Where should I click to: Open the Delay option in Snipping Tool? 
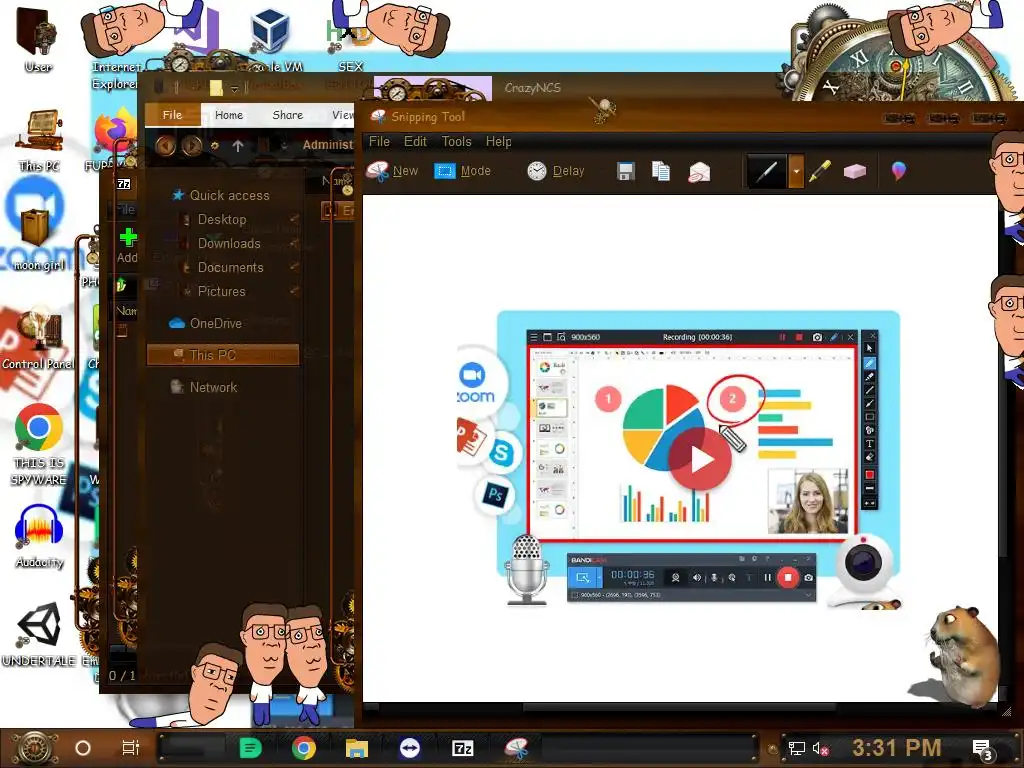coord(556,171)
